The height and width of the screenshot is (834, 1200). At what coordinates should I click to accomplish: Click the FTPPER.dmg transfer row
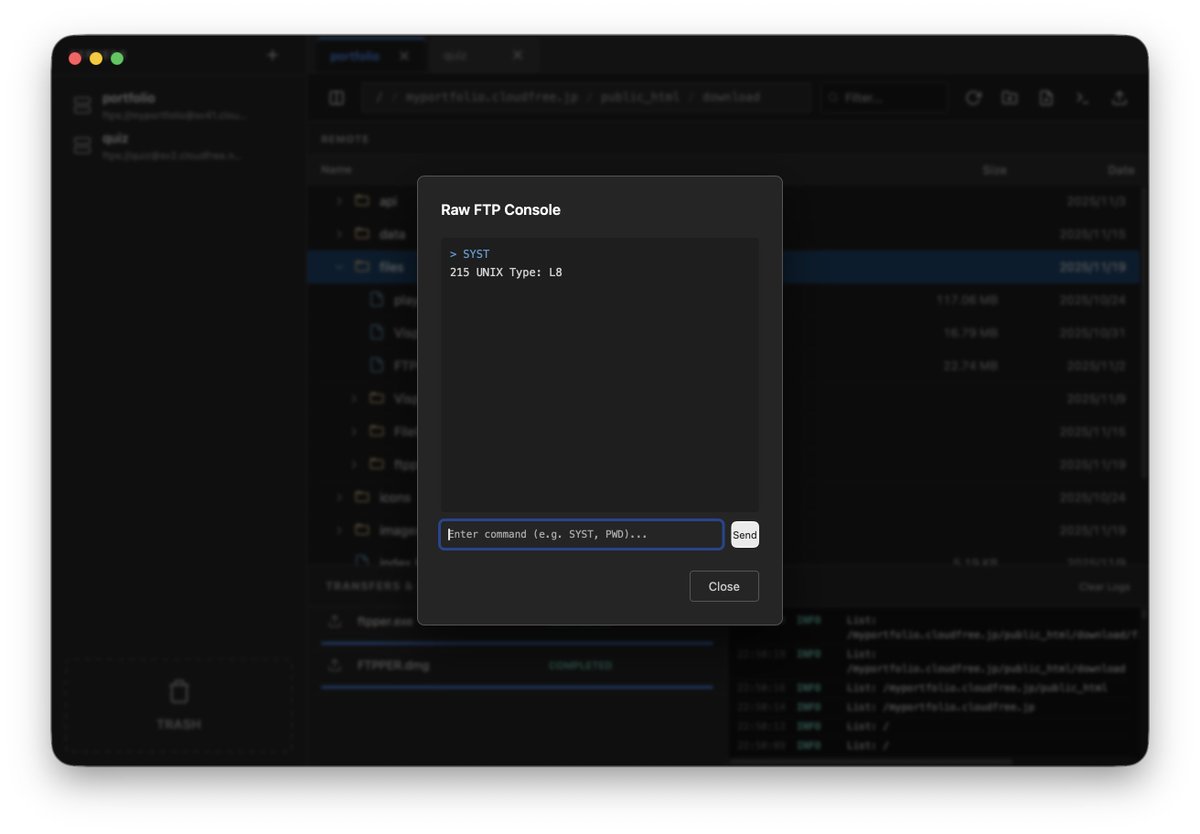[518, 667]
